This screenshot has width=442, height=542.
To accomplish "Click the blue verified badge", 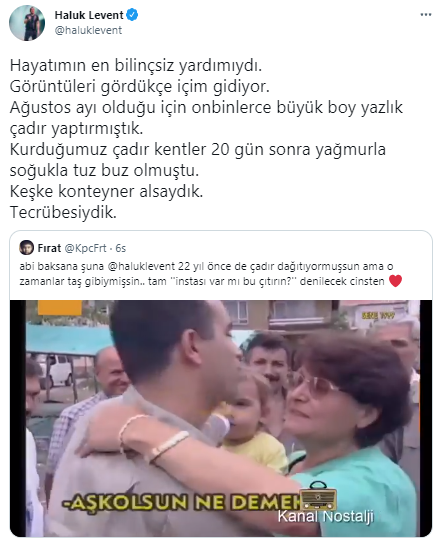I will (x=132, y=15).
